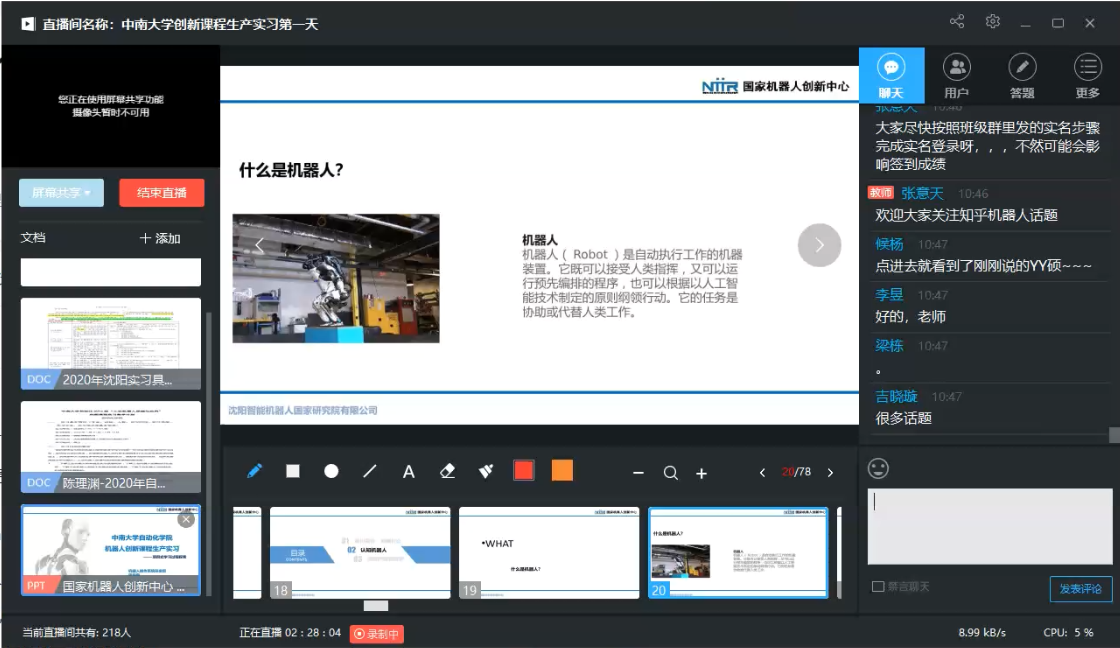Toggle the 禁言聊天 checkbox
The image size is (1120, 648).
click(878, 587)
